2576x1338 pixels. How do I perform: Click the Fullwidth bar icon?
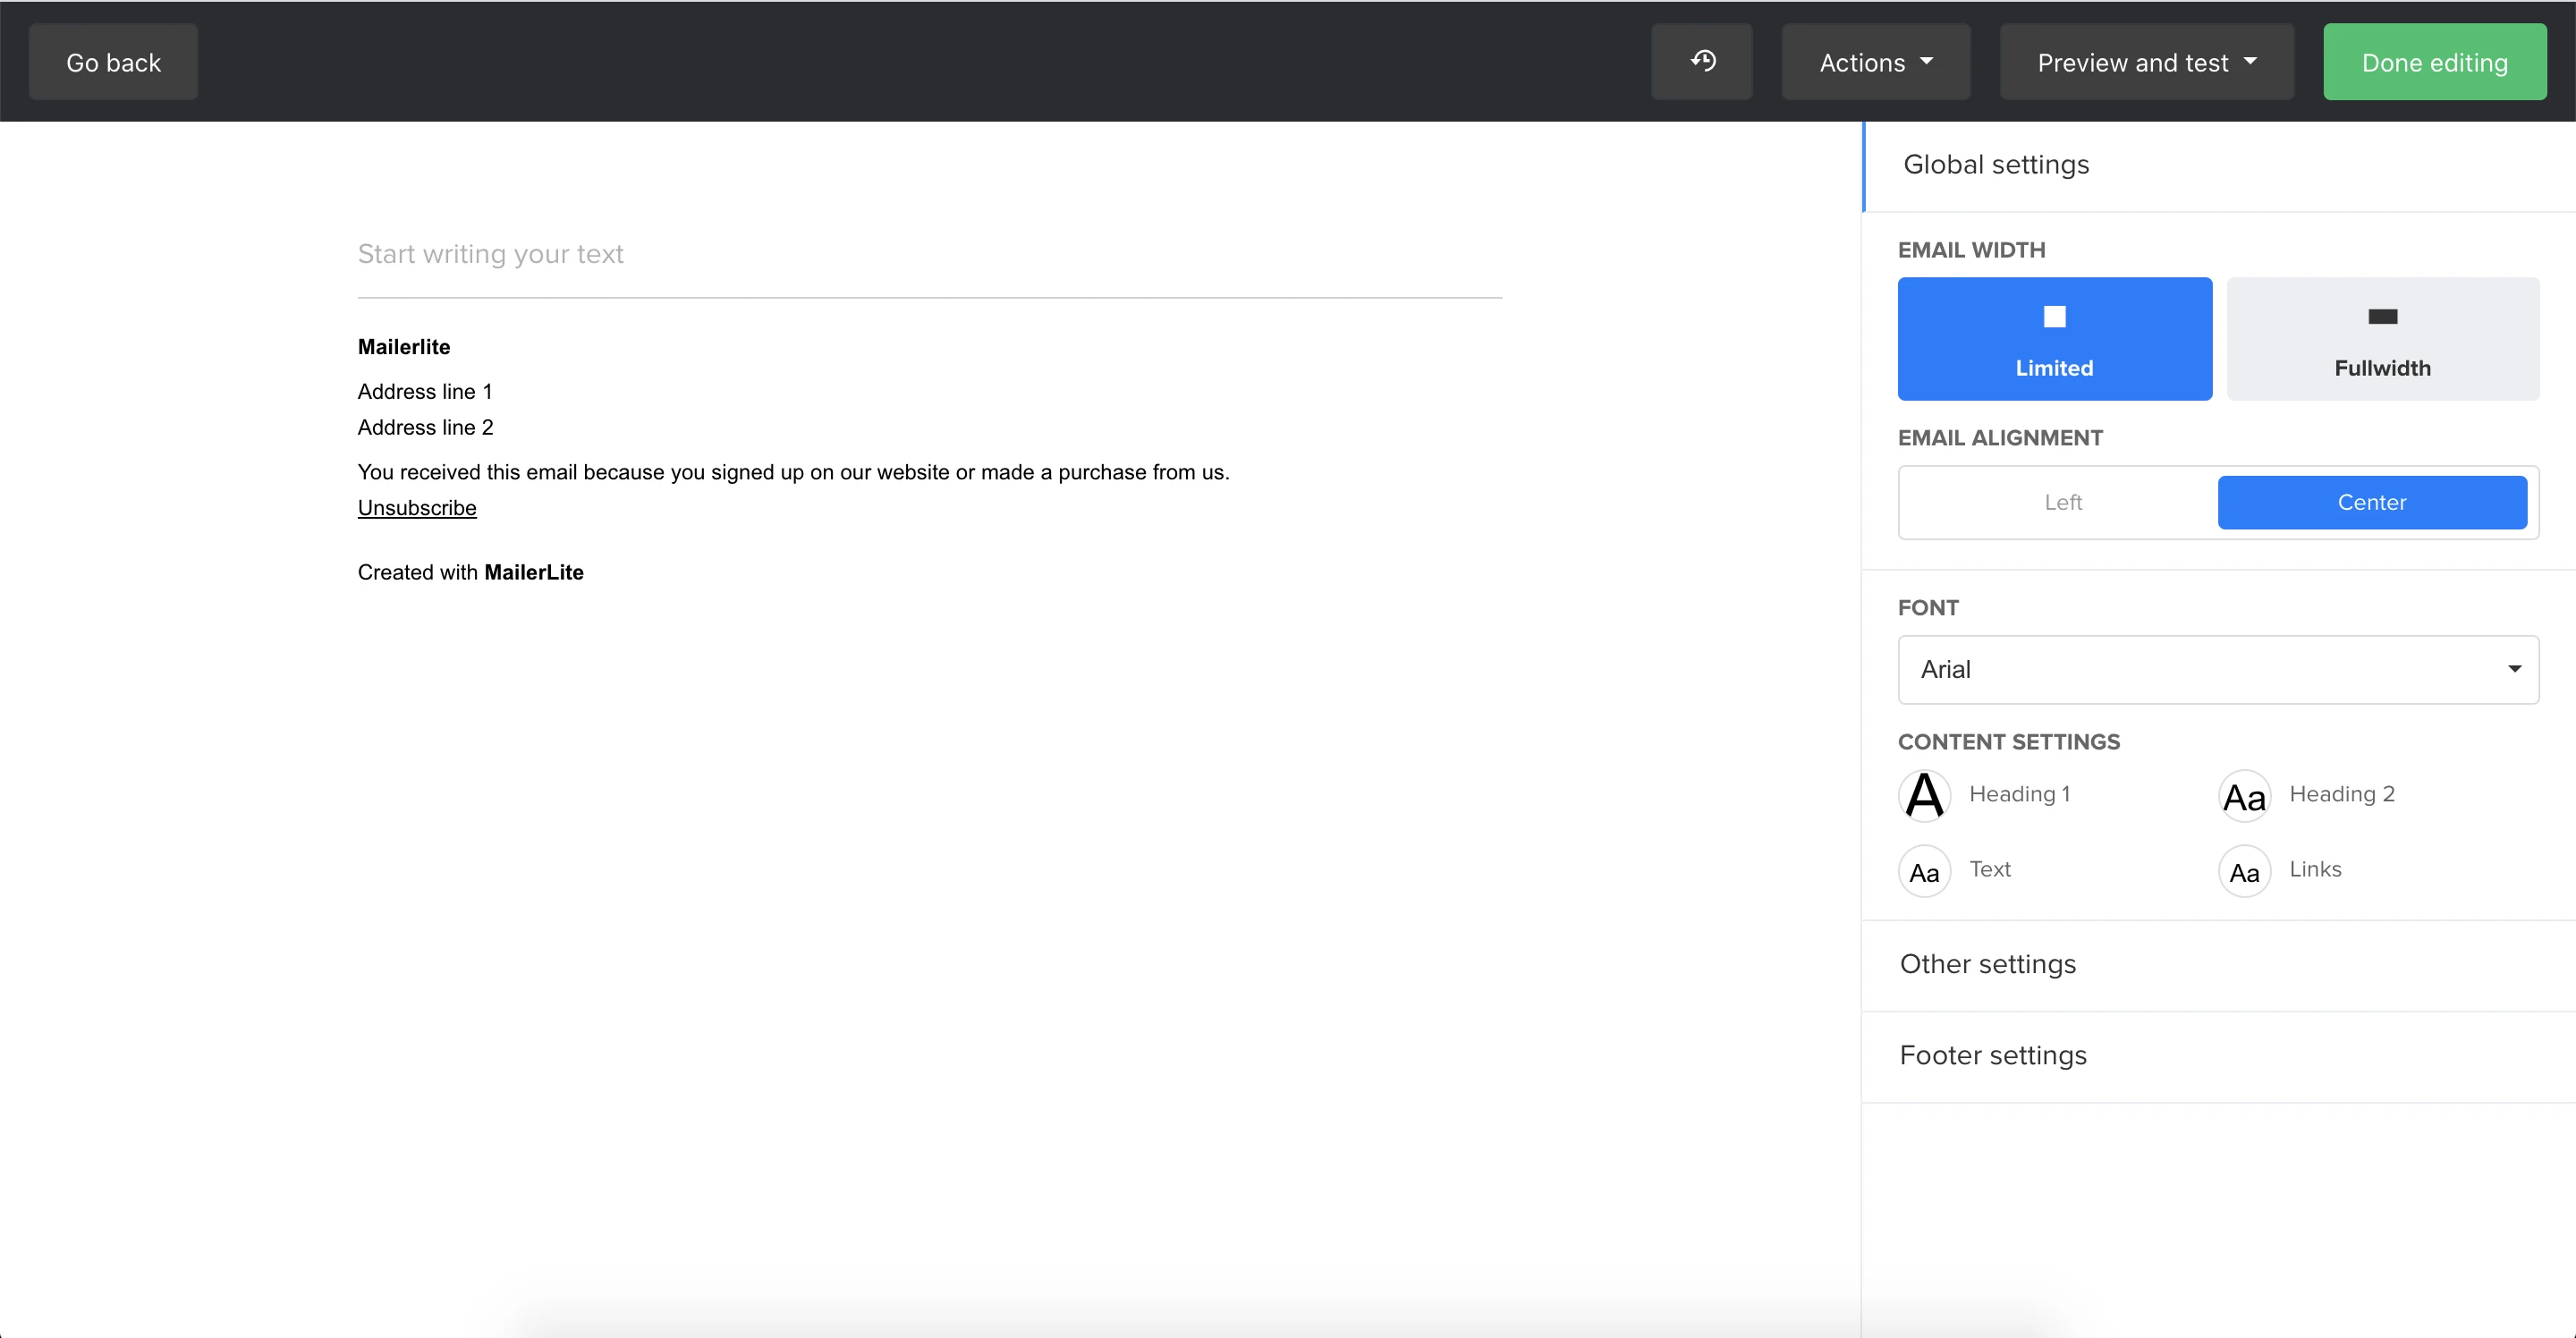click(x=2382, y=317)
